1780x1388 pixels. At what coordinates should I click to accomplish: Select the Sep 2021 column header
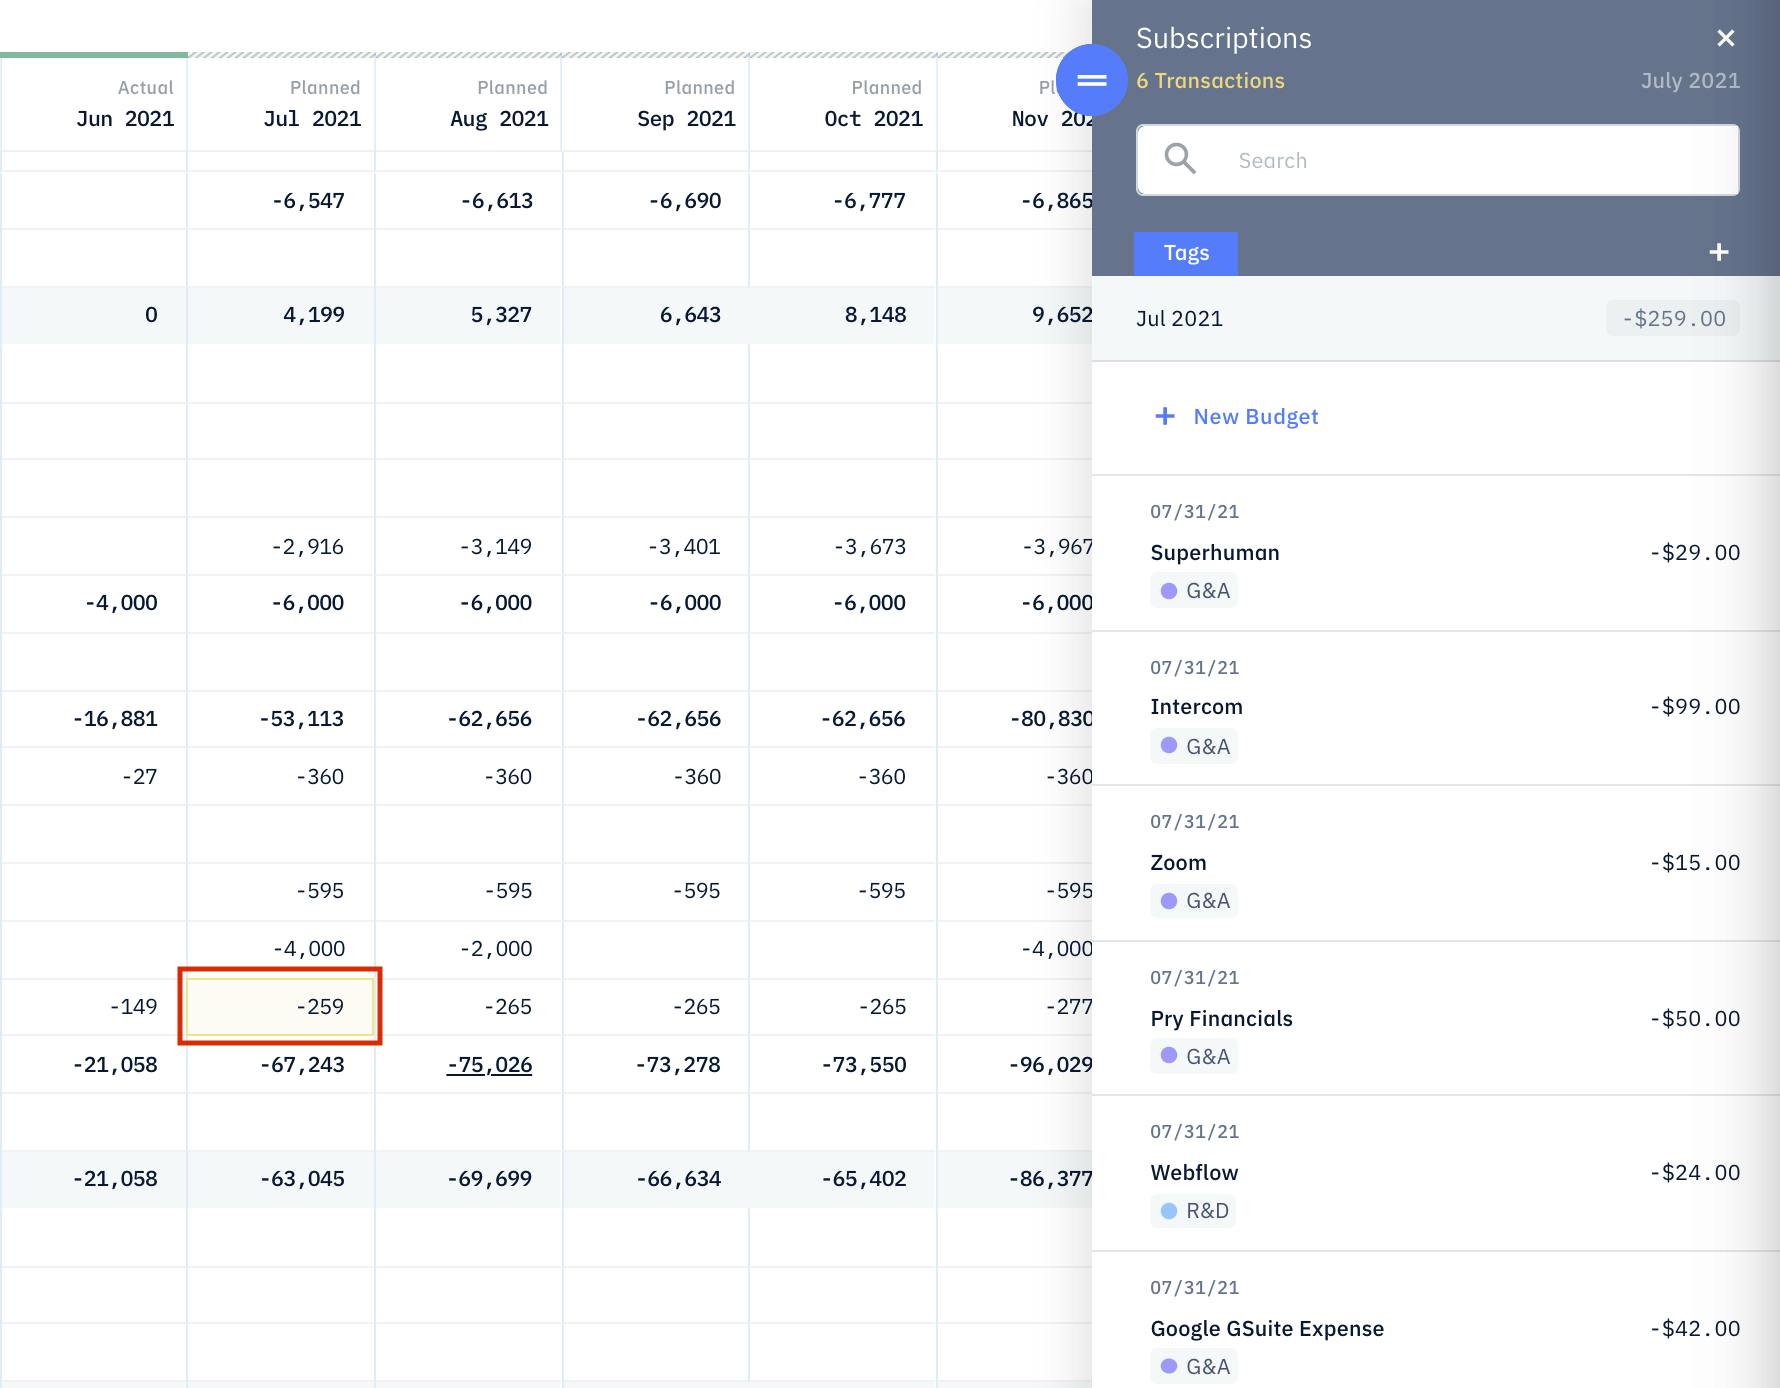pyautogui.click(x=655, y=104)
